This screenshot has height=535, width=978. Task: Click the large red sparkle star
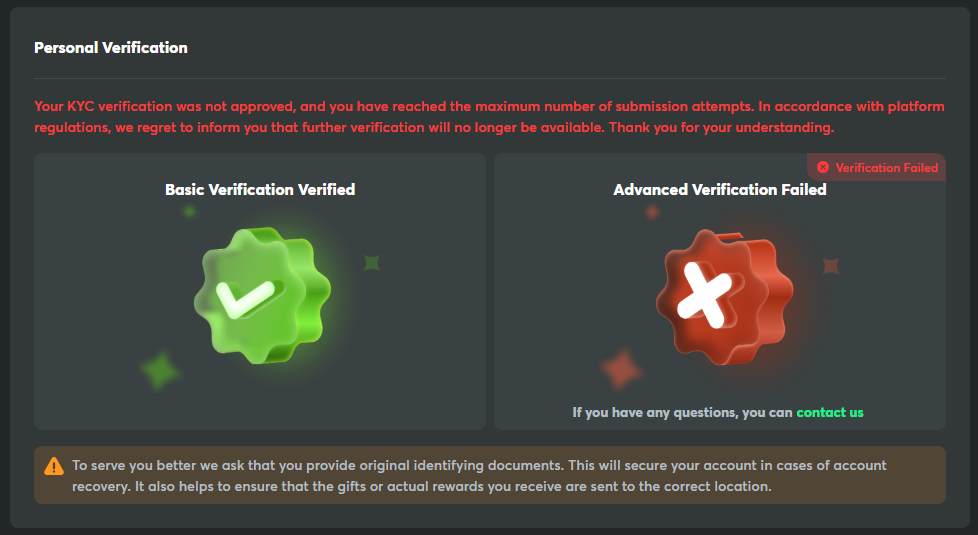point(621,370)
